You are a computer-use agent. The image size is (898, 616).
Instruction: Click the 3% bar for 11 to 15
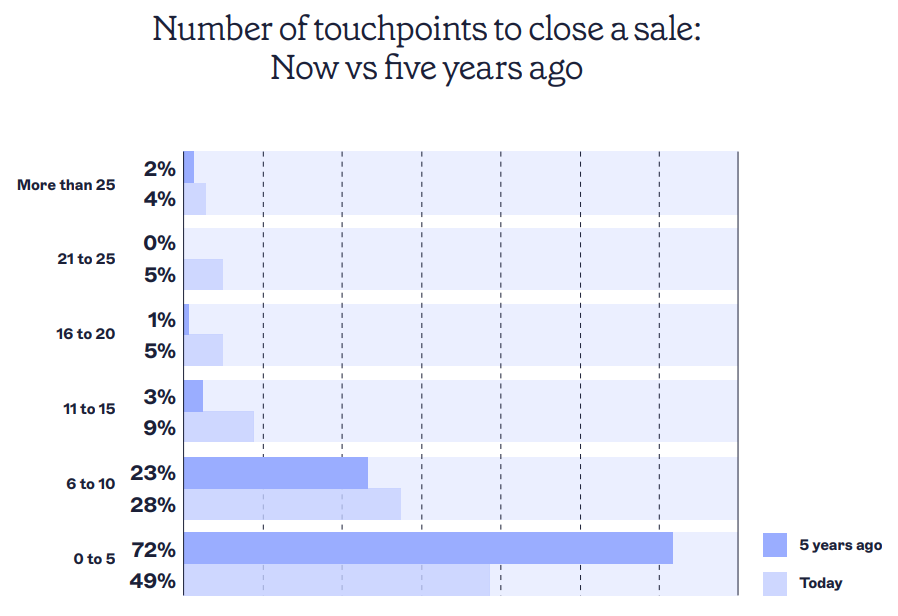(x=194, y=396)
